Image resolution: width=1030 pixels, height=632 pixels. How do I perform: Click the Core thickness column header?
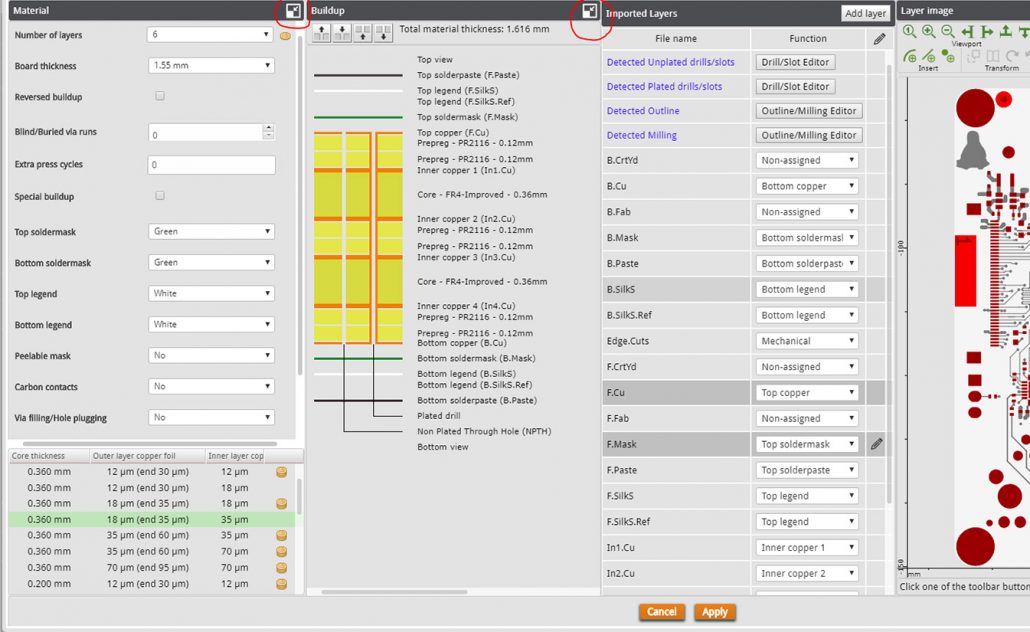[49, 455]
